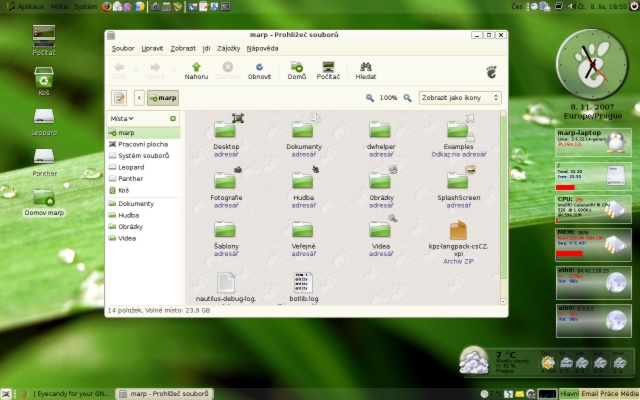640x400 pixels.
Task: Open the Místa panel menu
Action: [59, 7]
